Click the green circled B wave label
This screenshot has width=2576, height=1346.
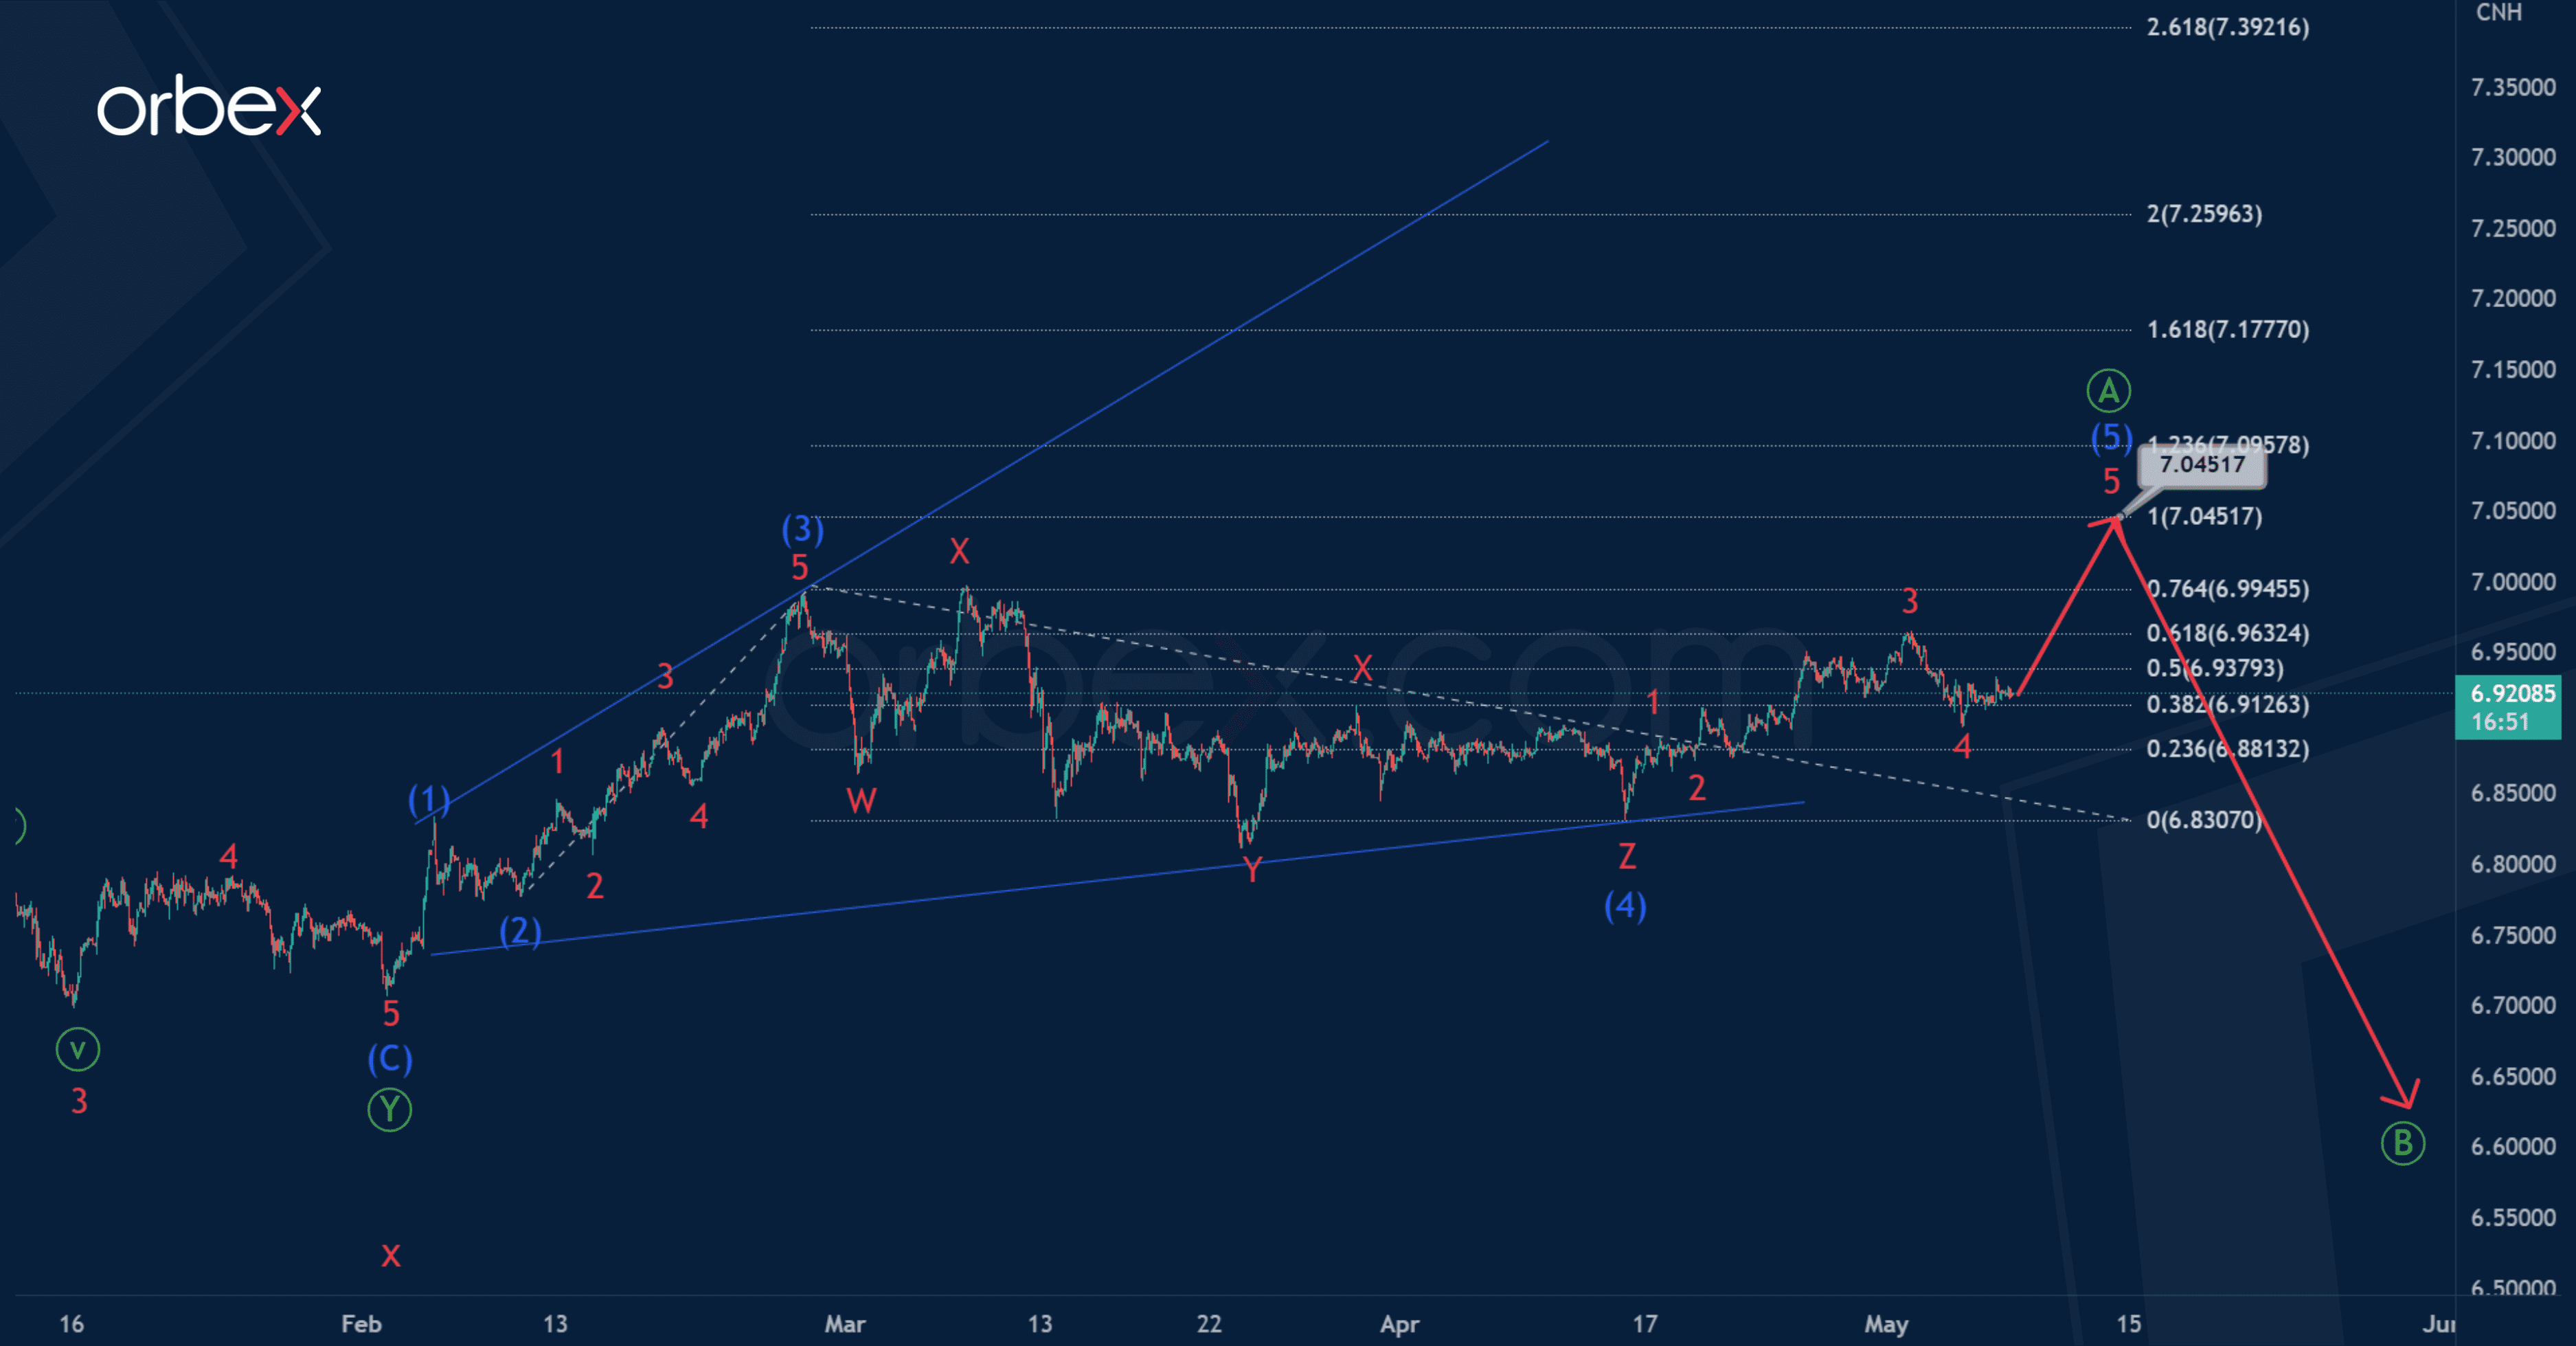pyautogui.click(x=2402, y=1143)
